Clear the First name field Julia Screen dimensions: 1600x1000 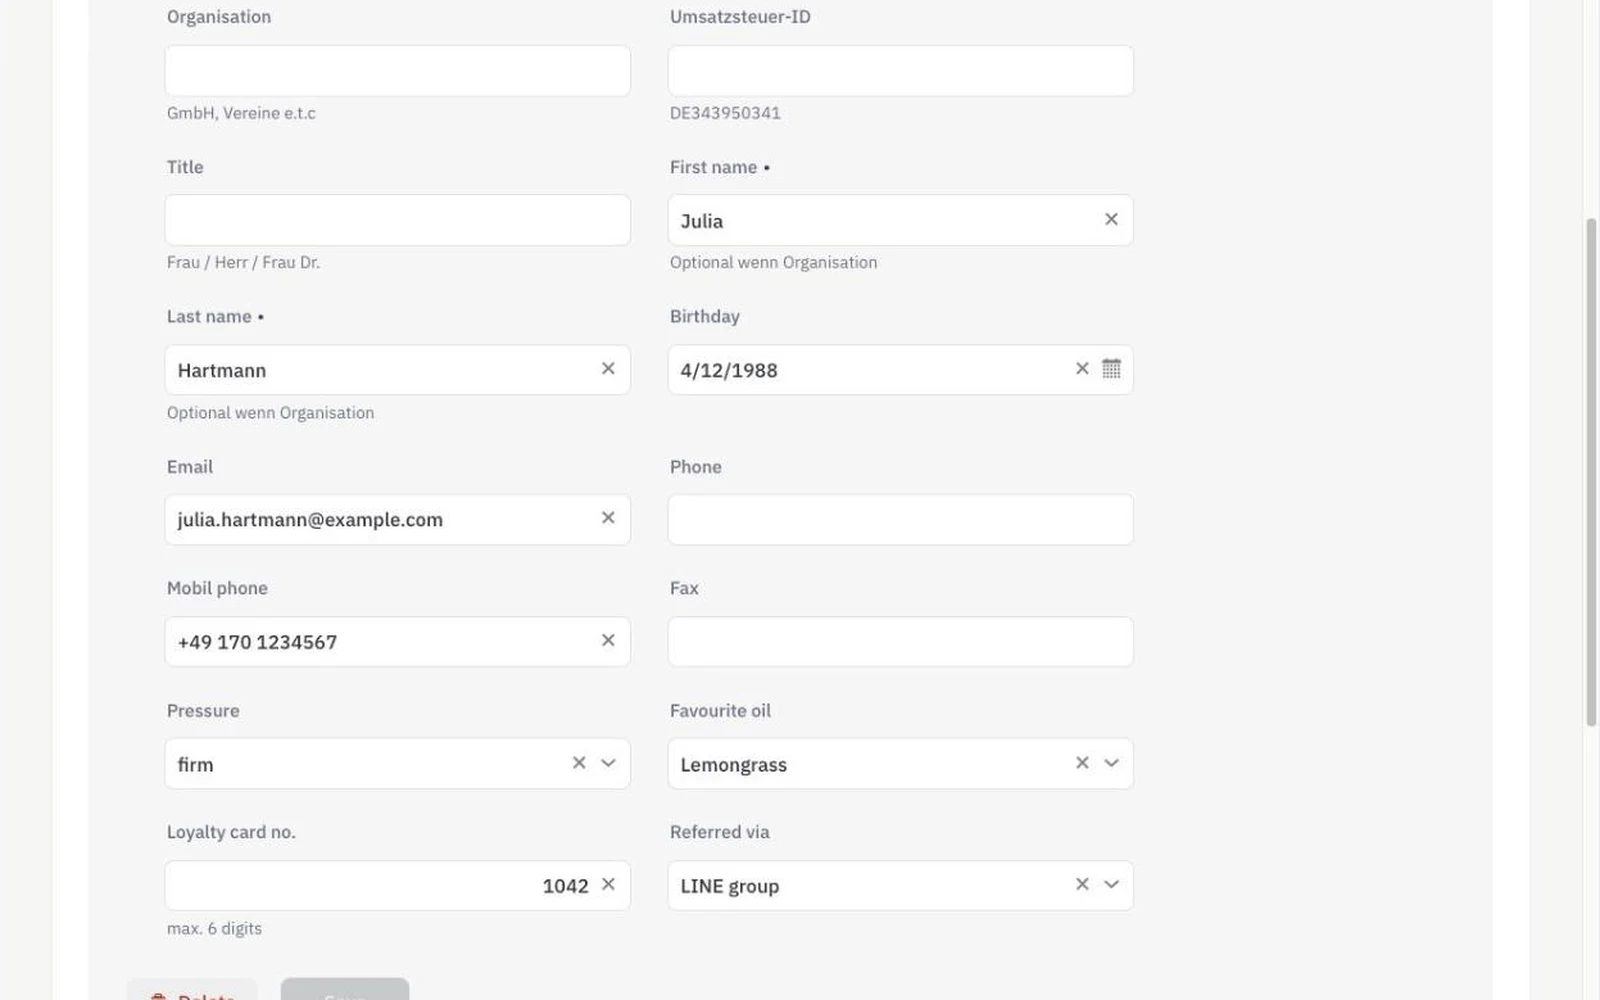coord(1111,220)
